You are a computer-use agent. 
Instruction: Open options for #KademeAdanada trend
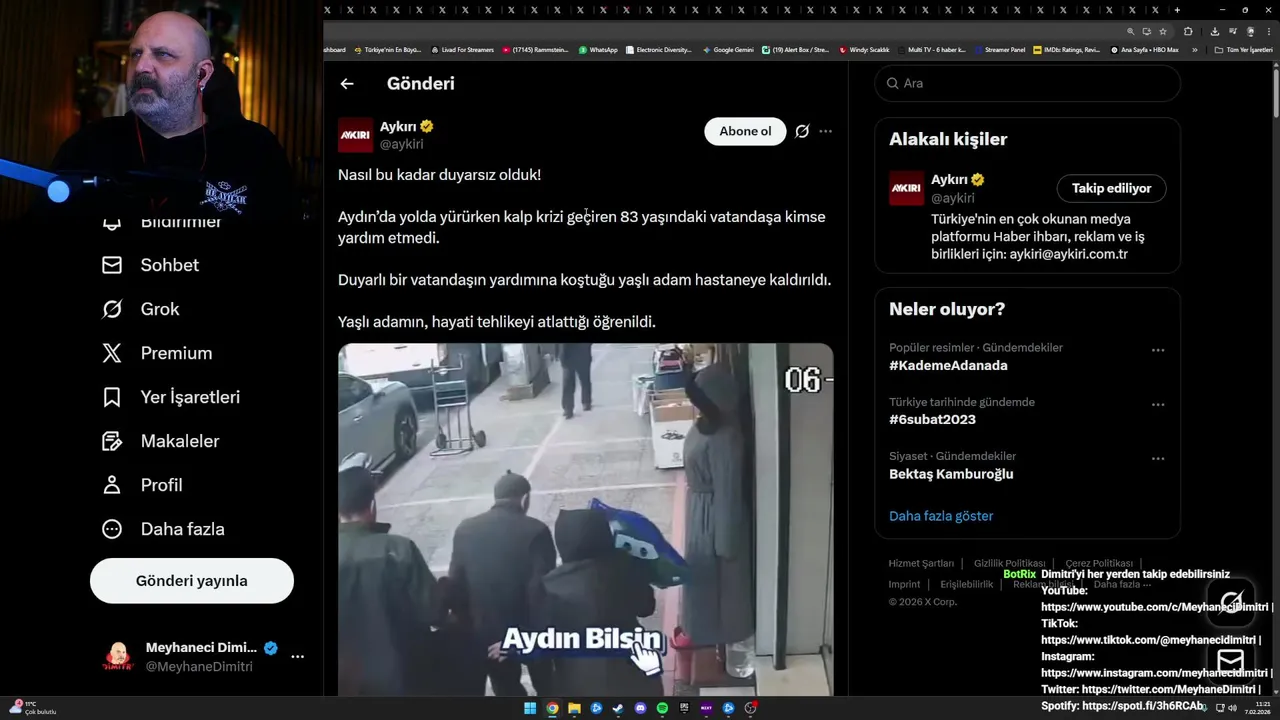[1158, 350]
